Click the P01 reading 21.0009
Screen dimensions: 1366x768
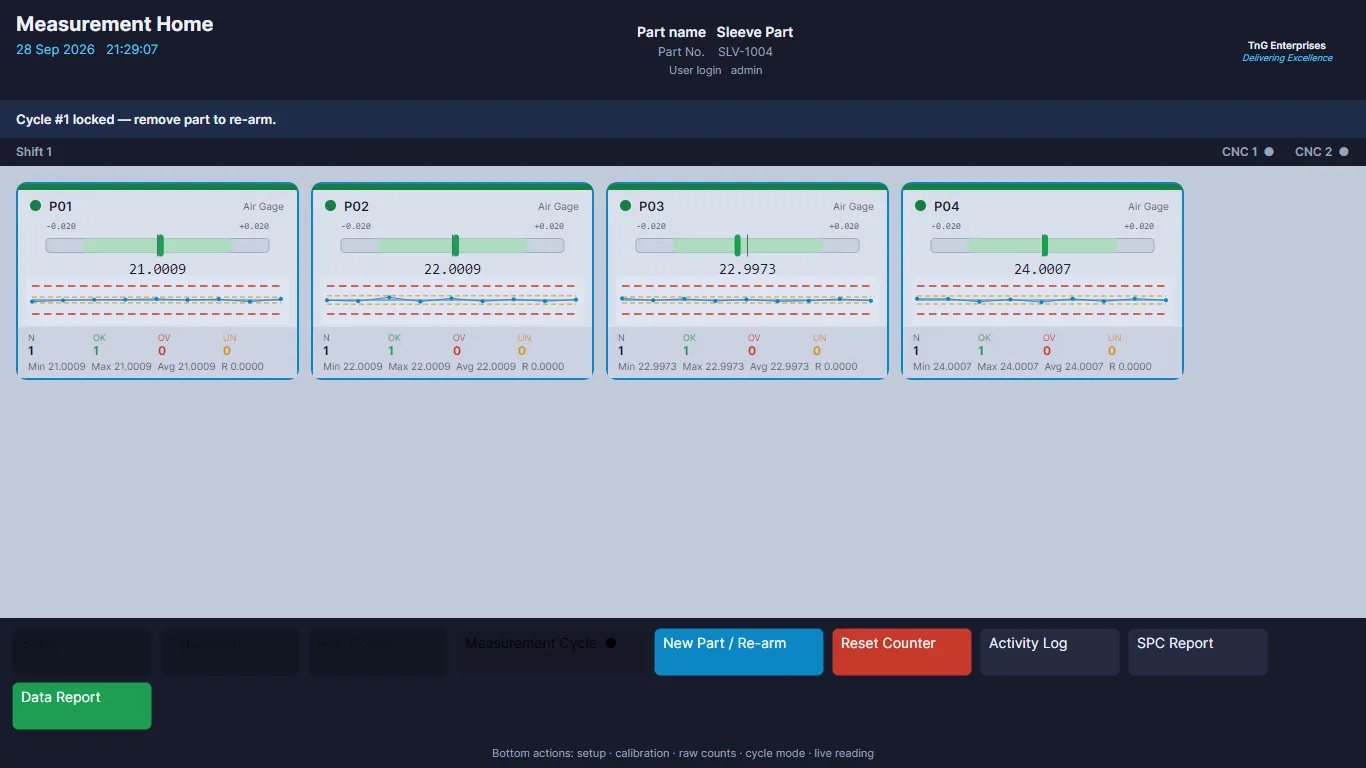pyautogui.click(x=157, y=269)
